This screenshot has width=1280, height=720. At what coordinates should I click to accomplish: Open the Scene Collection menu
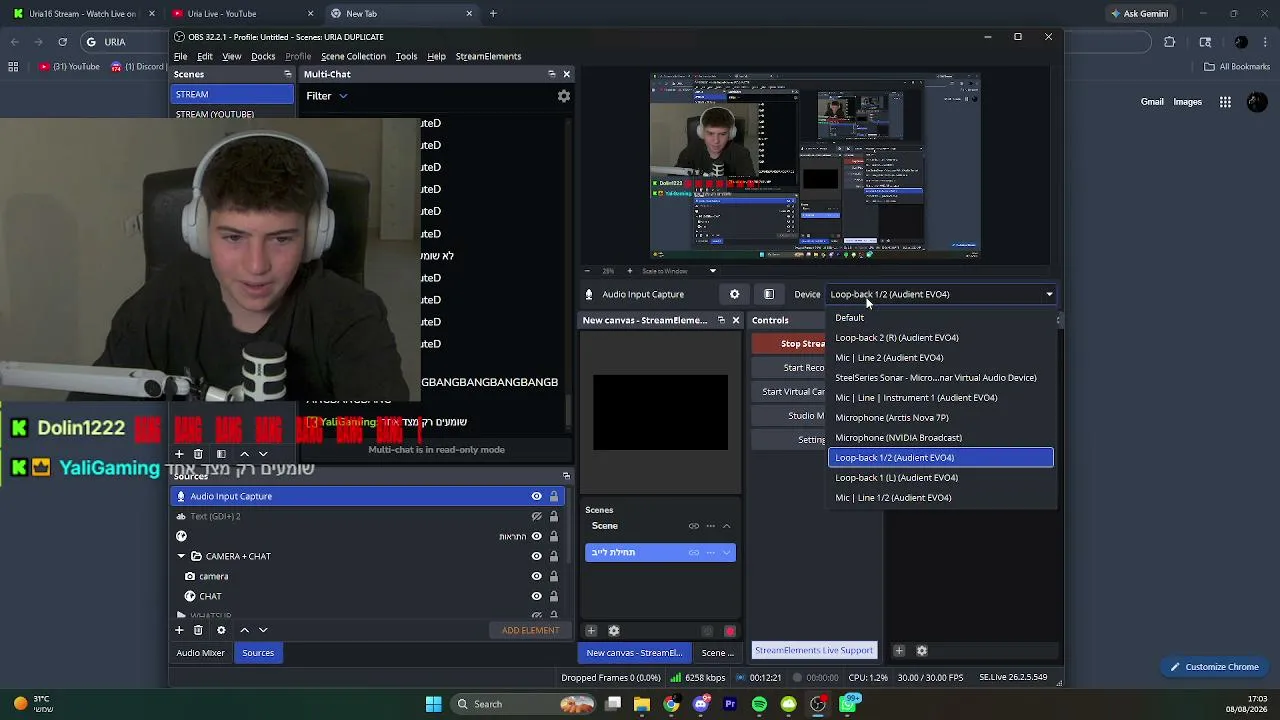pyautogui.click(x=353, y=56)
